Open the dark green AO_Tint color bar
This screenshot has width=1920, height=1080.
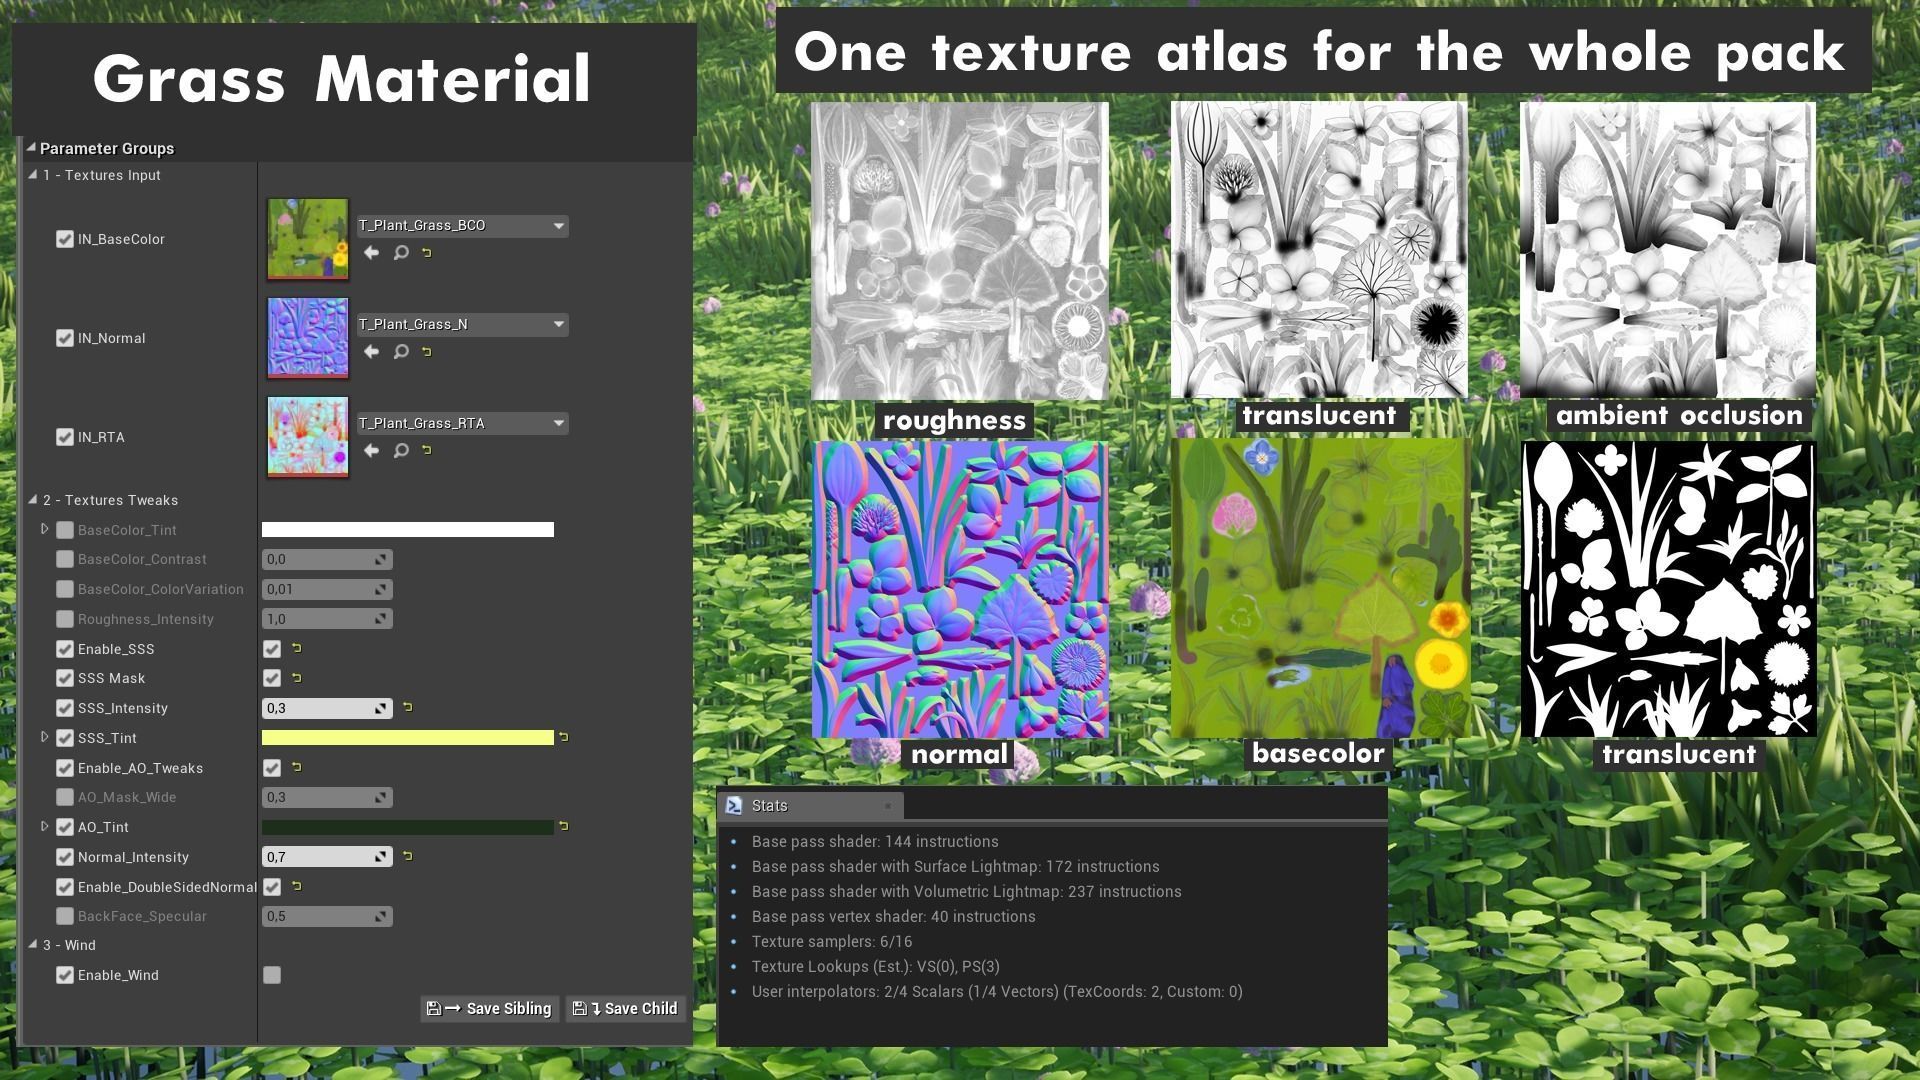click(408, 827)
